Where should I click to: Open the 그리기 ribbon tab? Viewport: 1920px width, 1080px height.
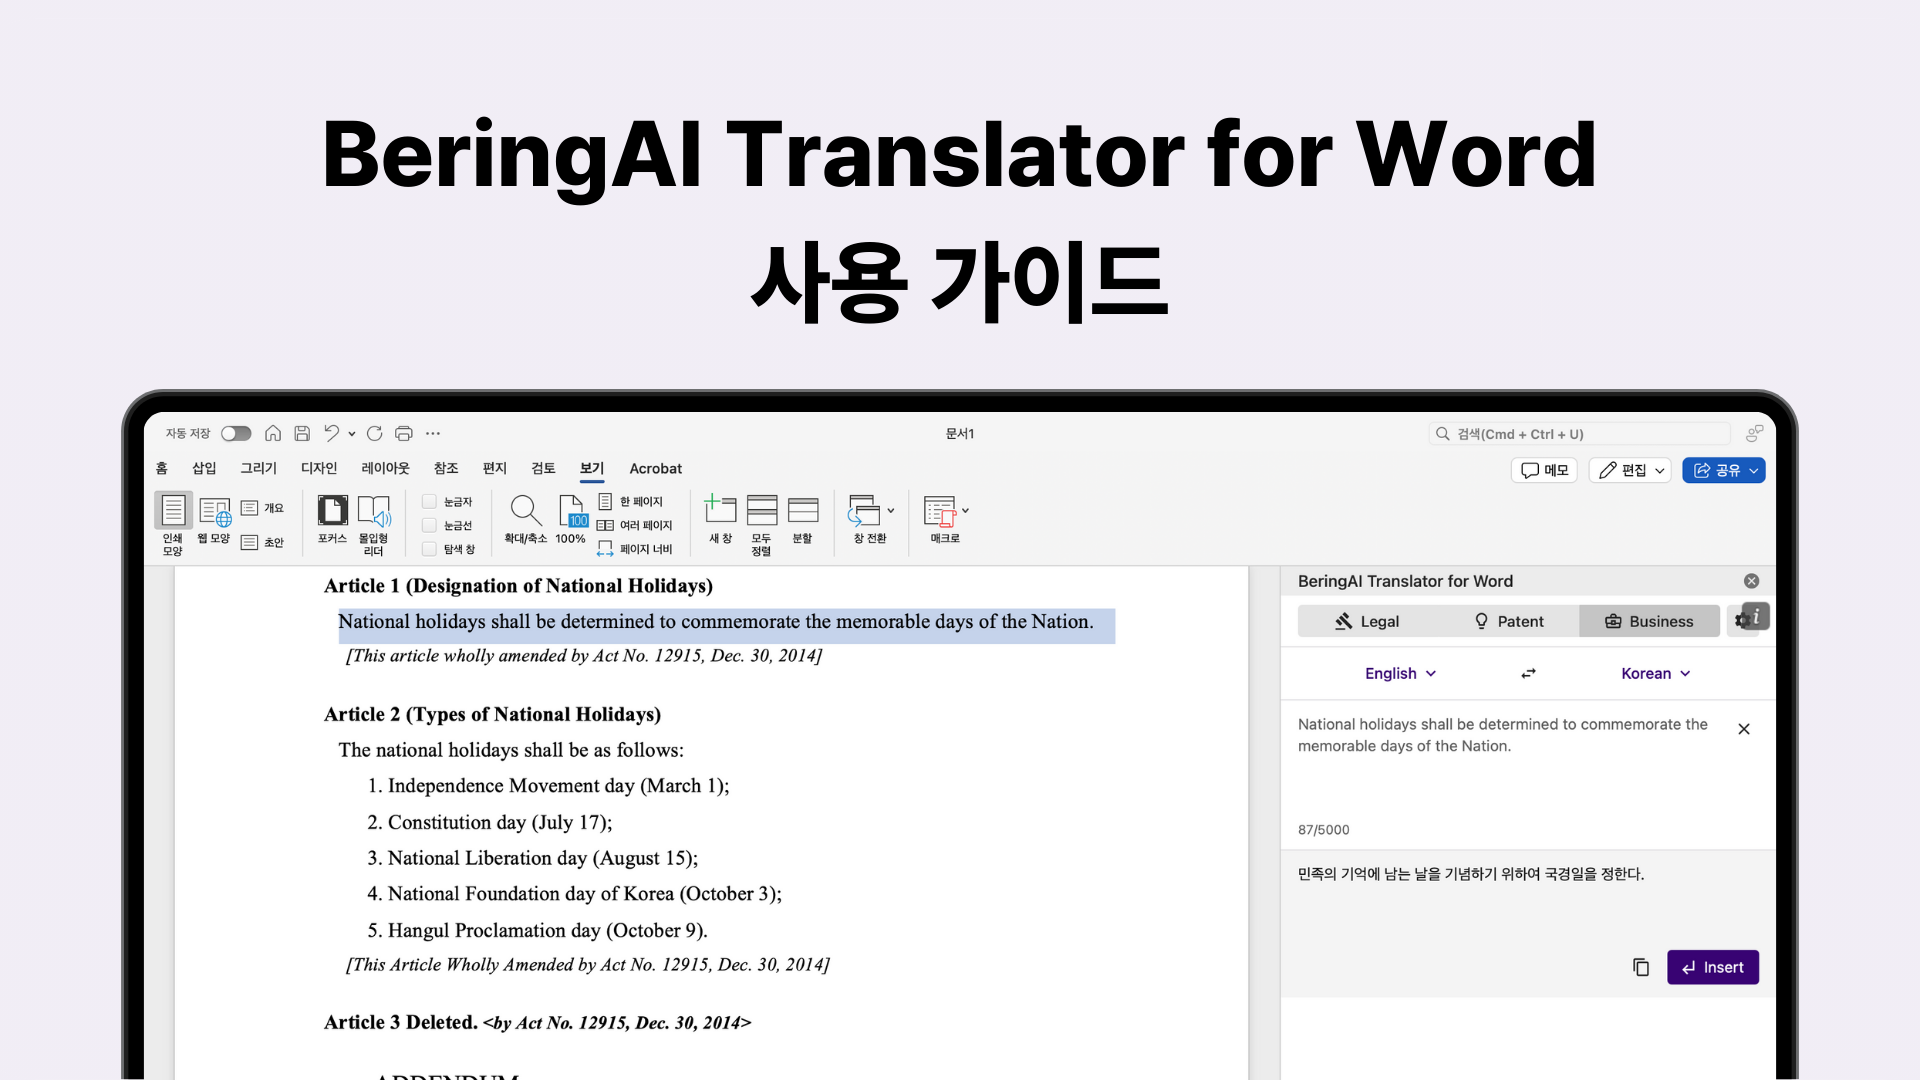click(258, 468)
